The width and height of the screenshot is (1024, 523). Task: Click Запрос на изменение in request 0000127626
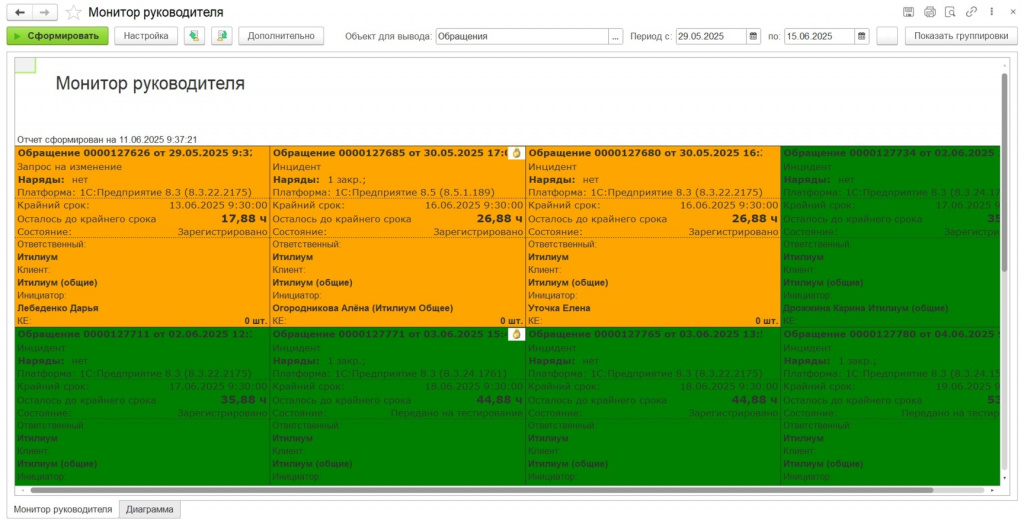tap(69, 166)
